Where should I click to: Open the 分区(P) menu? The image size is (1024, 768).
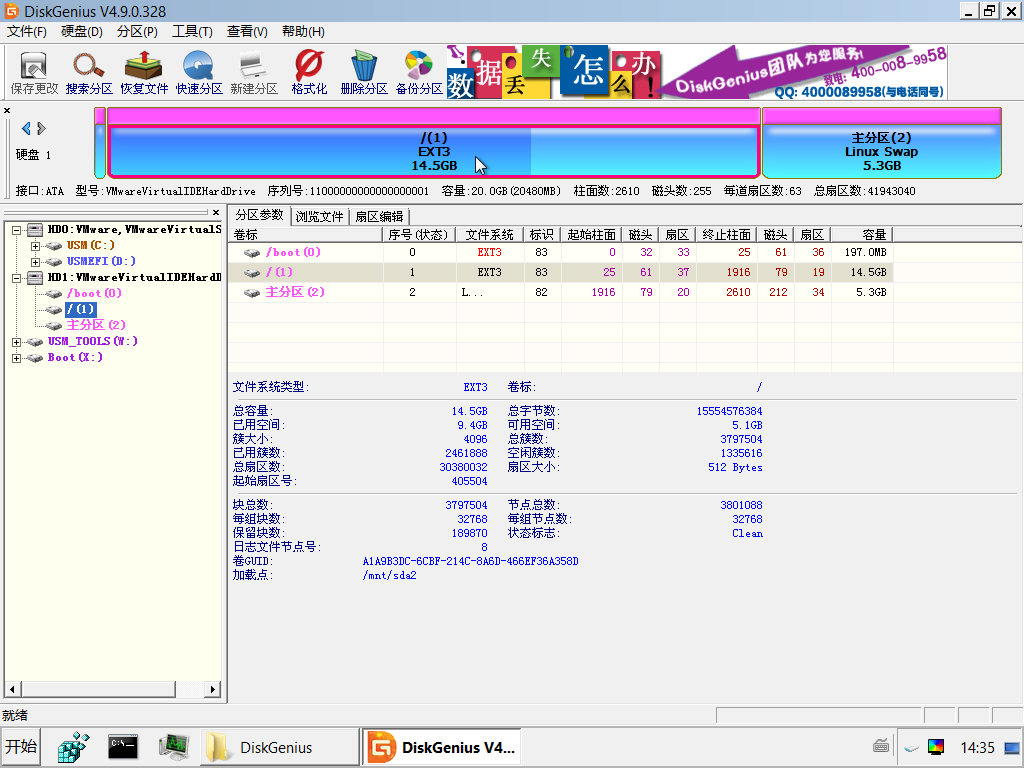[137, 31]
